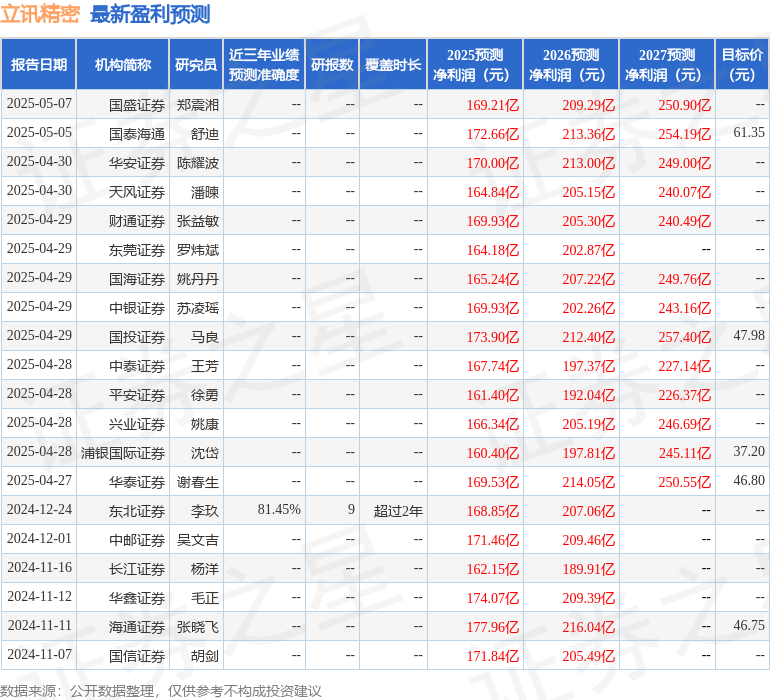Screen dimensions: 770x700
Task: Click target price 46.80
Action: pyautogui.click(x=749, y=480)
